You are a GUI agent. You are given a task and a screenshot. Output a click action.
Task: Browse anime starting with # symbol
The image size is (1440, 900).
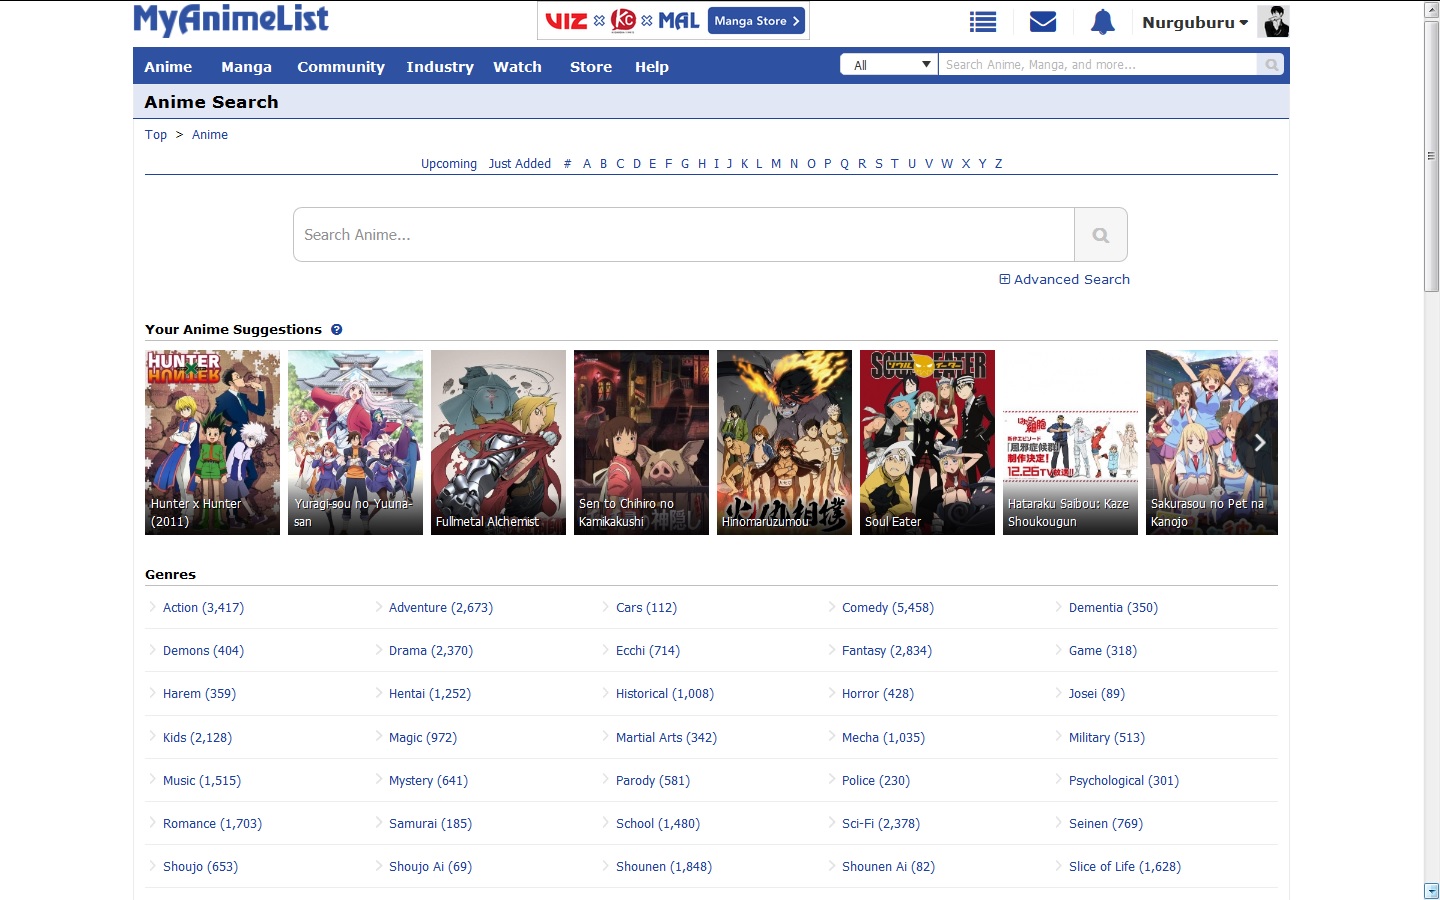(x=567, y=164)
